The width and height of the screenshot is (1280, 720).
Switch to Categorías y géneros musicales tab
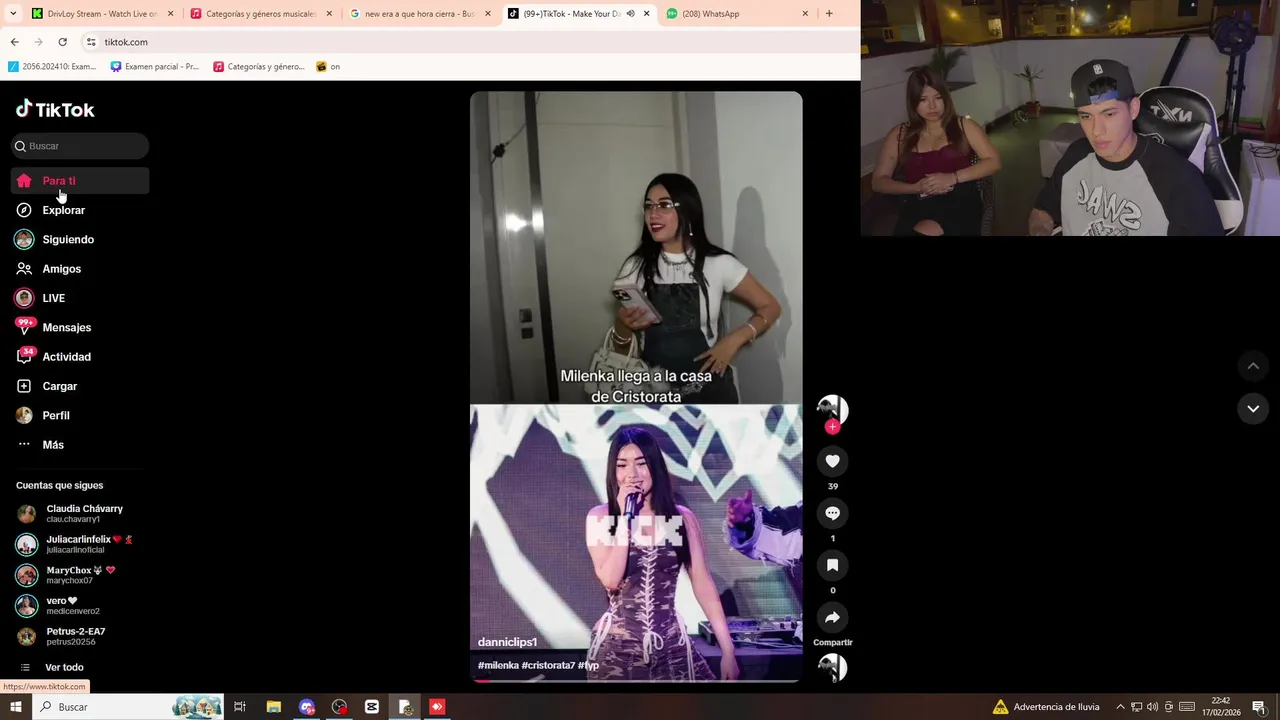pyautogui.click(x=260, y=14)
